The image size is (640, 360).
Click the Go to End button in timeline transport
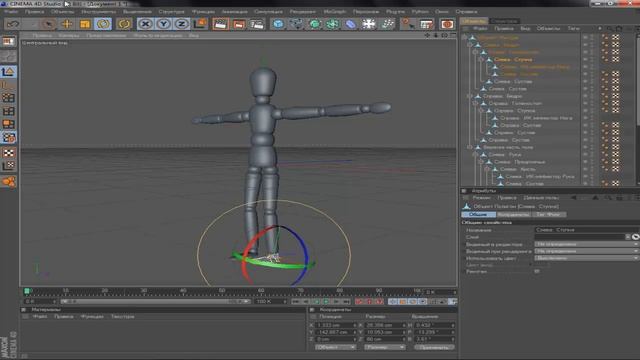coord(346,302)
